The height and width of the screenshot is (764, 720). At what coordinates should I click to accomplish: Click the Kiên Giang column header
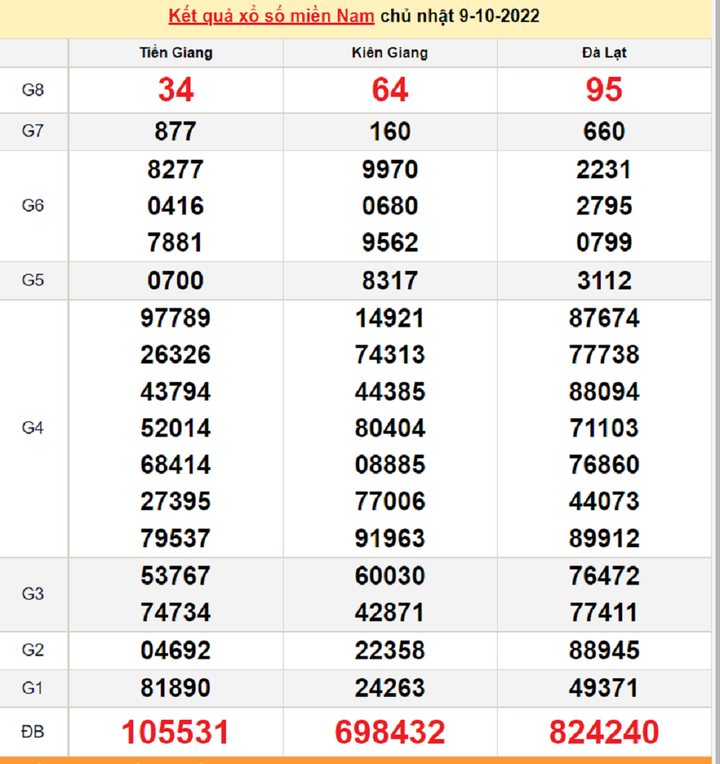pos(390,53)
